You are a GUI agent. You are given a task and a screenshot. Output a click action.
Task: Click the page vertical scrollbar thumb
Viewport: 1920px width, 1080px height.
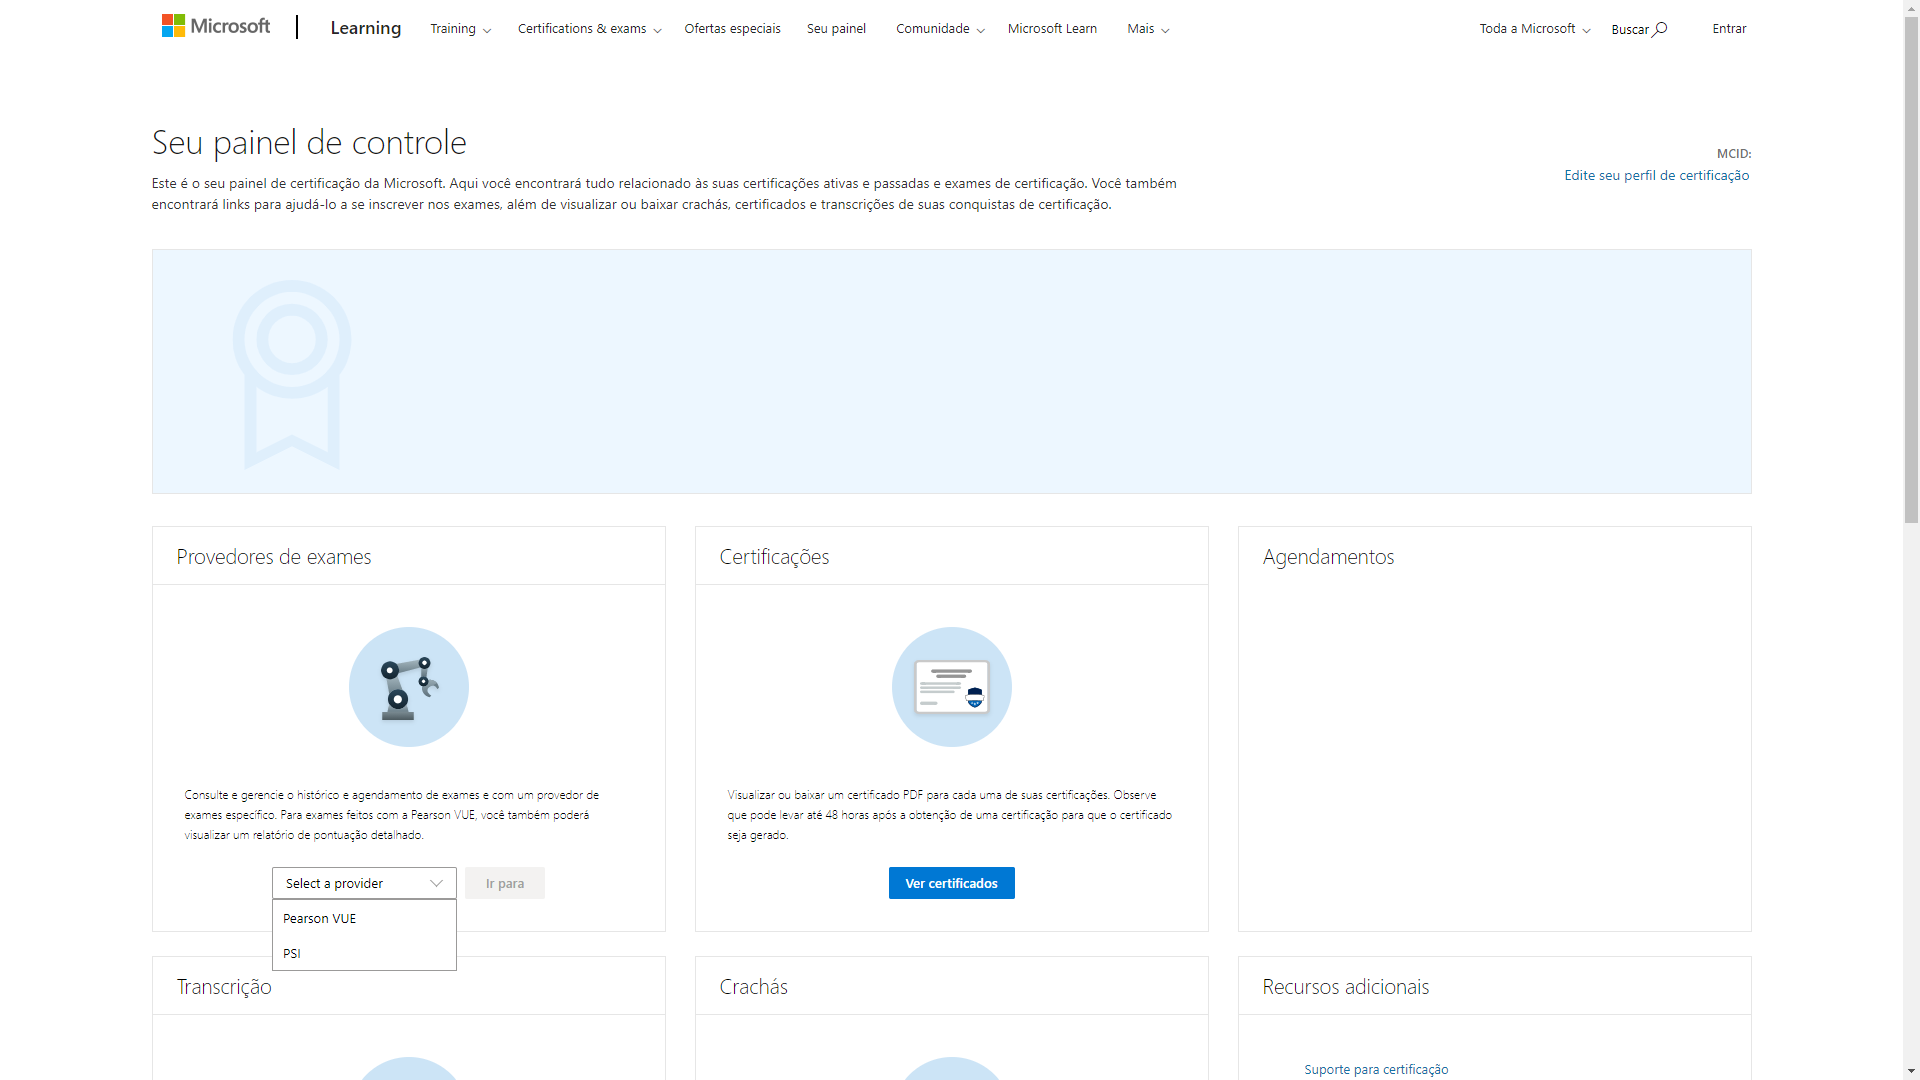pos(1911,270)
